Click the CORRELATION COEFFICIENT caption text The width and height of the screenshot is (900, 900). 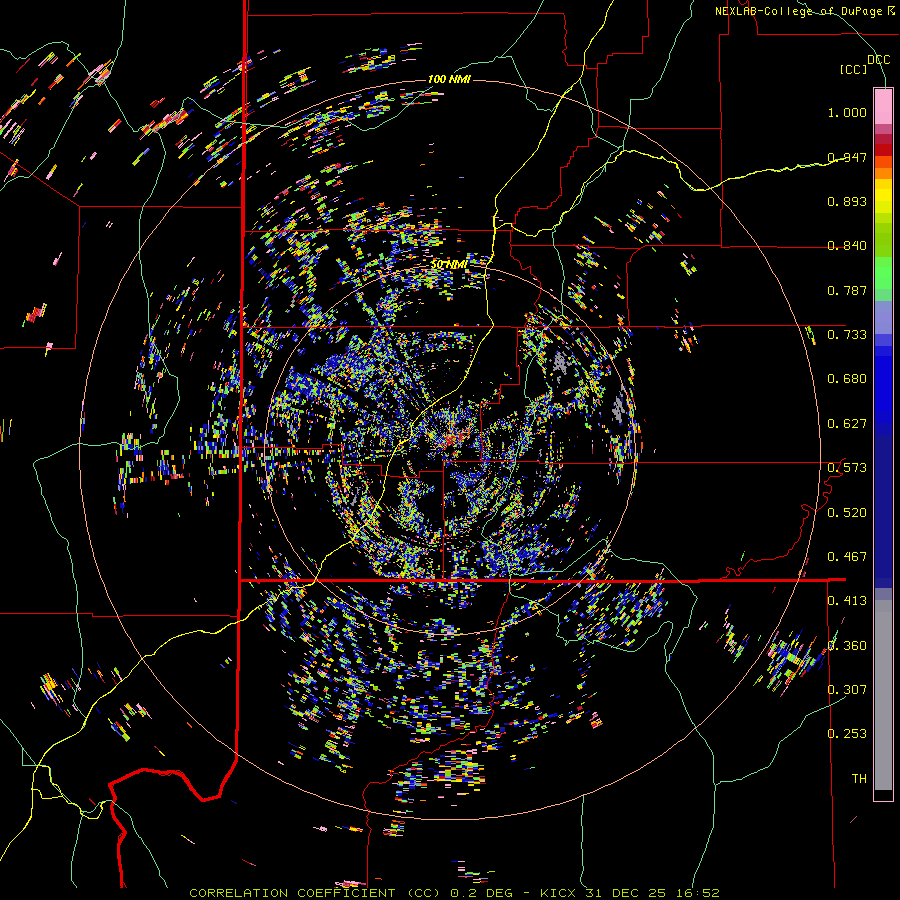292,893
